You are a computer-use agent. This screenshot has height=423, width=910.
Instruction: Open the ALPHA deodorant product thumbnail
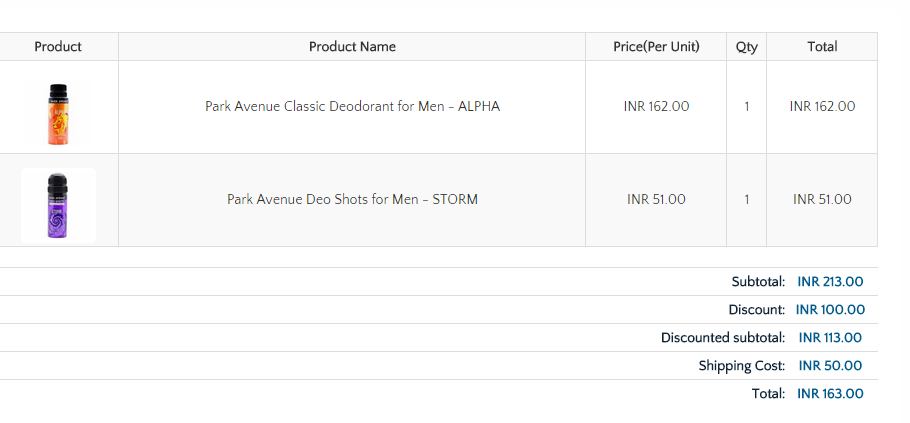coord(58,113)
